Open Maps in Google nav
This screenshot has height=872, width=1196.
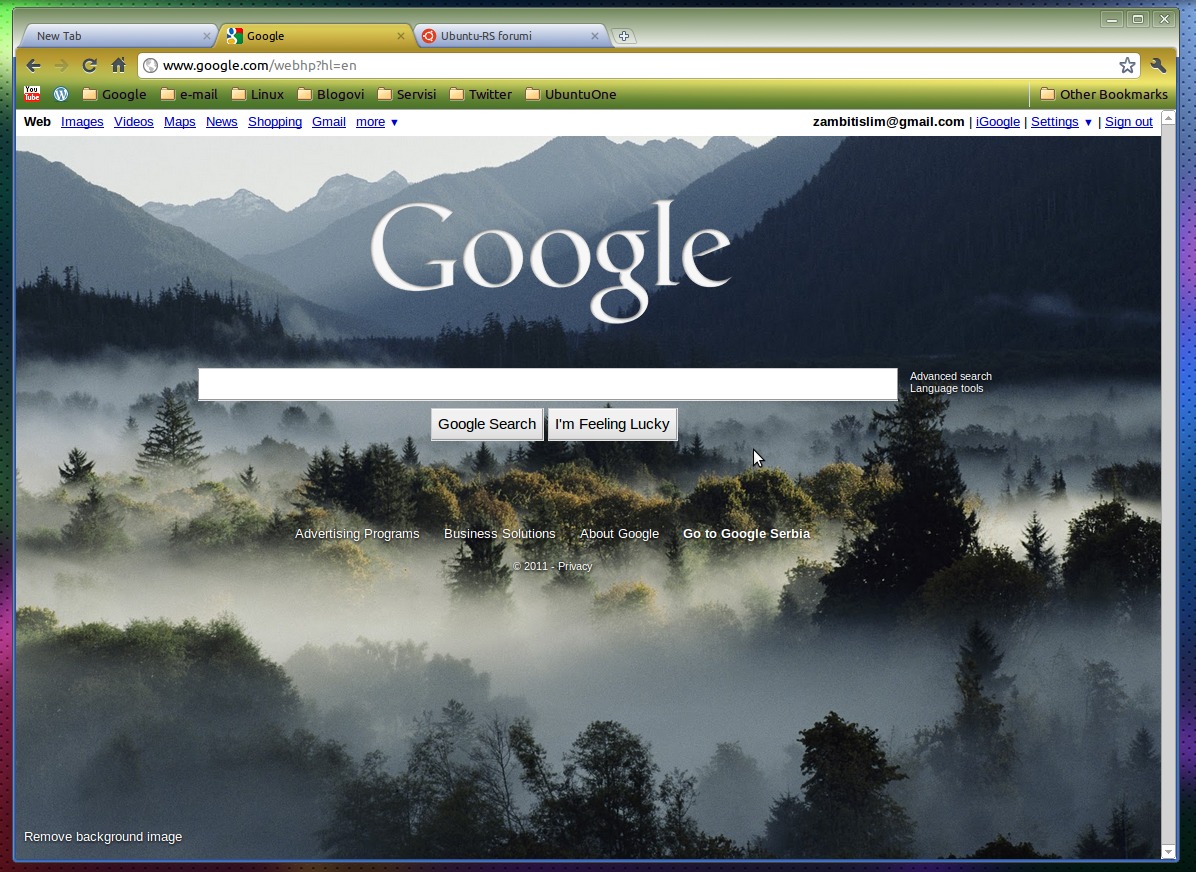click(x=179, y=122)
